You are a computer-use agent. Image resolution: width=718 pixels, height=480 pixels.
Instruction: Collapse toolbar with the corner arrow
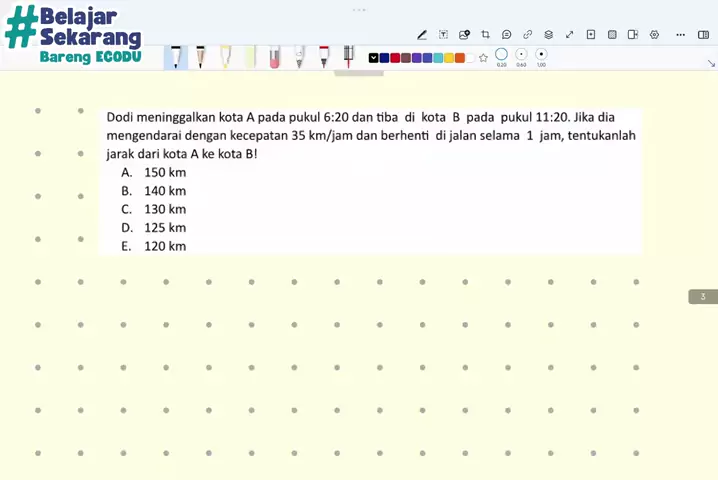tap(711, 63)
